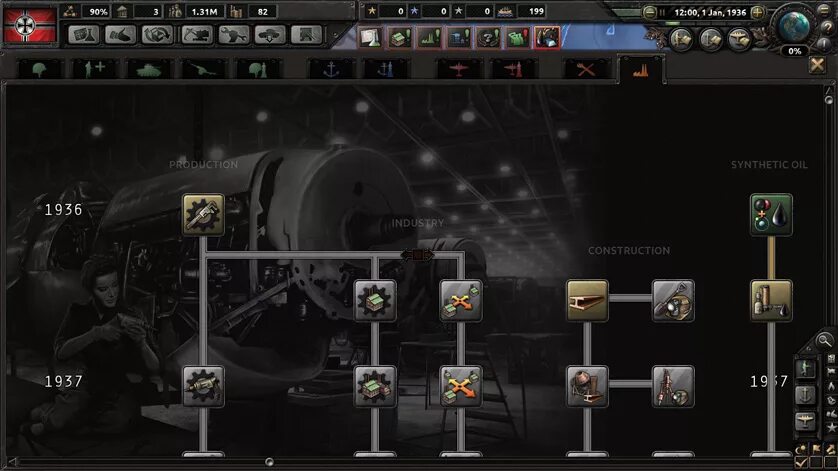
Task: Select the Synthetic Oil refinery technology
Action: point(771,300)
